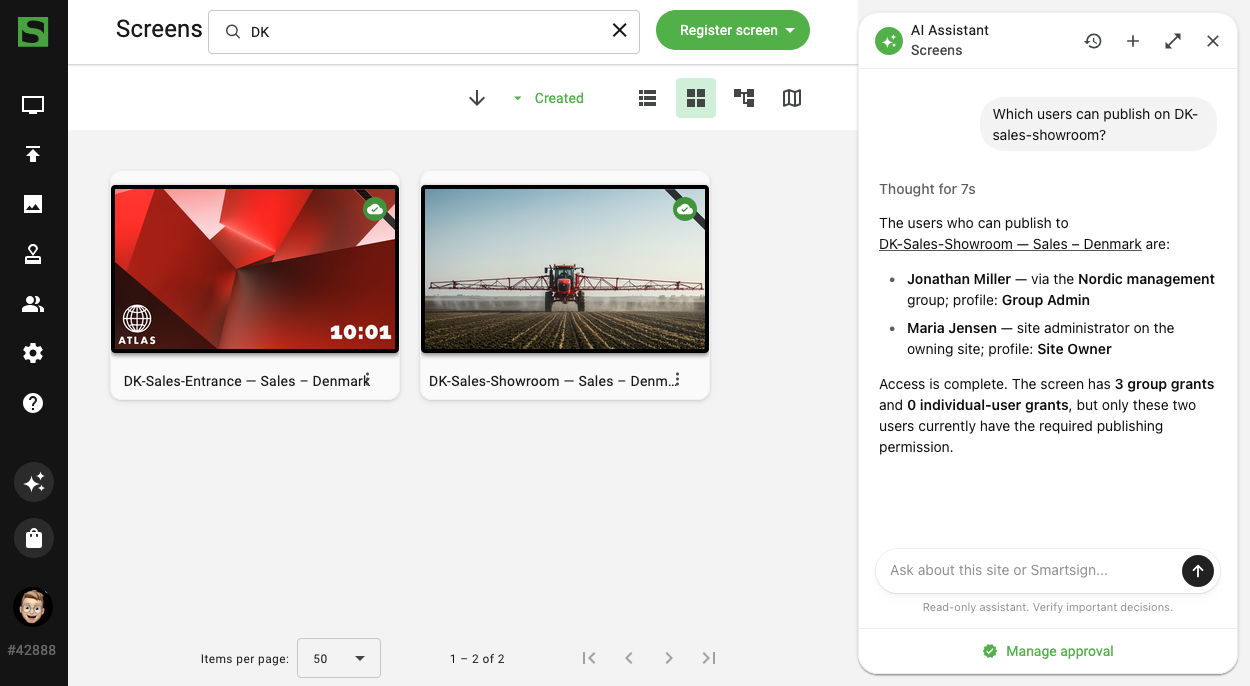
Task: Click the online status badge on DK-Sales-Entrance
Action: click(x=375, y=209)
